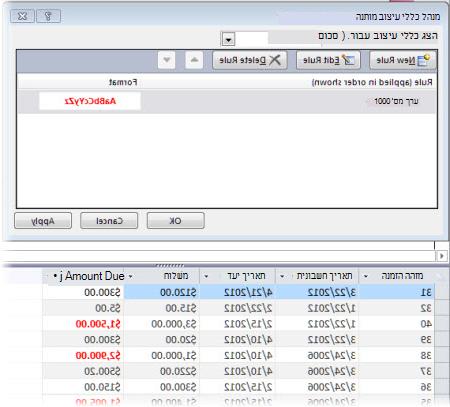
Task: Select order ID cell 32
Action: coord(397,308)
